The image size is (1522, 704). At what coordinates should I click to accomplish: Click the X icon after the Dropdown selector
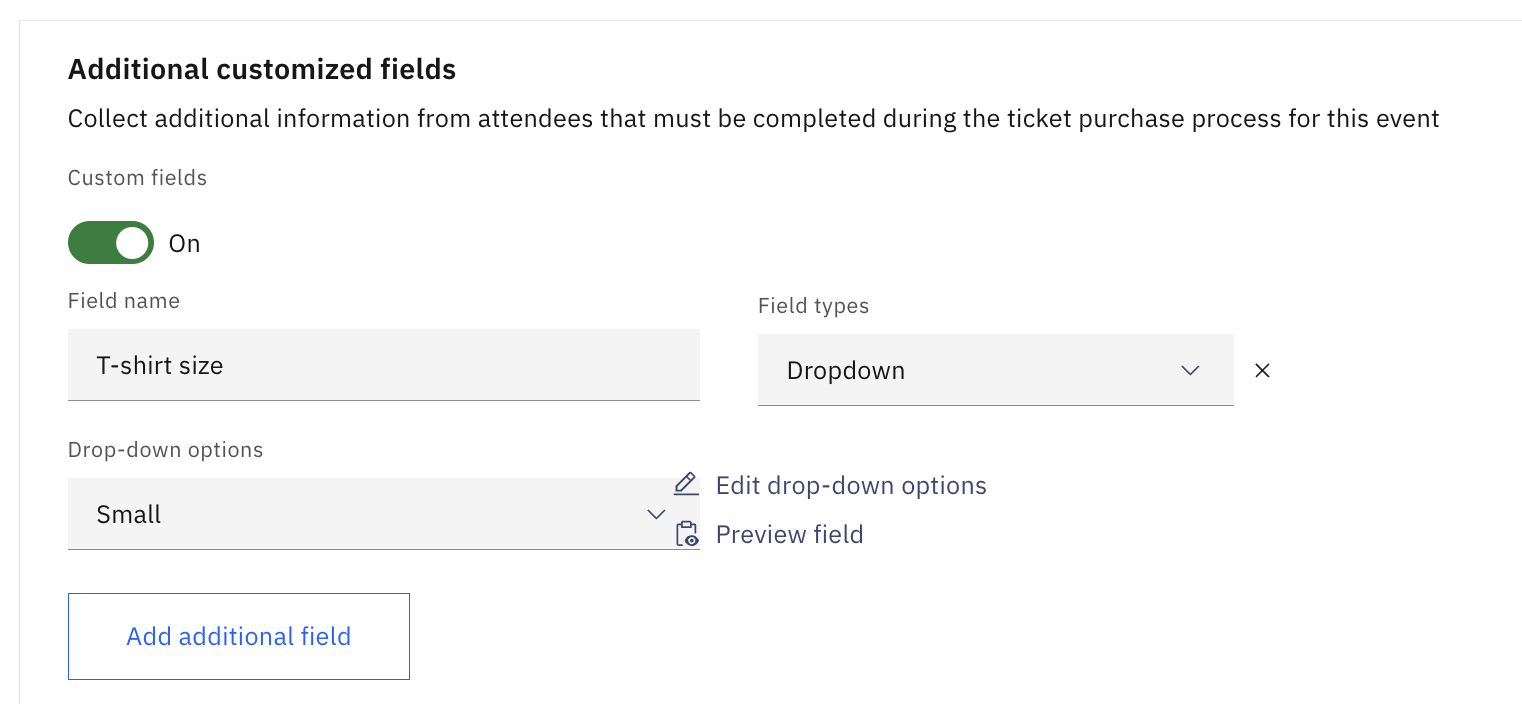point(1262,370)
